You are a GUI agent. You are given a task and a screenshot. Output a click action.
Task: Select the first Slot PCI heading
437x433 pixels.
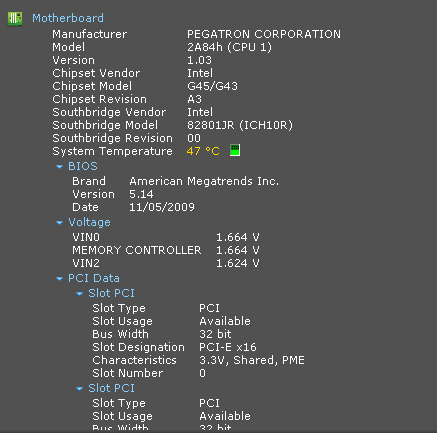pos(111,293)
